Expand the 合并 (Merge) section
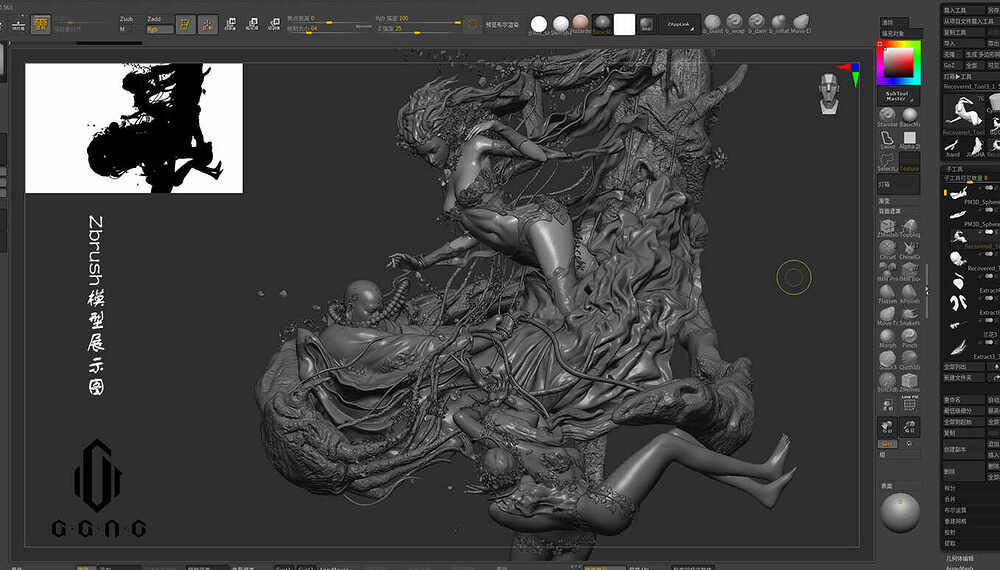 [950, 499]
